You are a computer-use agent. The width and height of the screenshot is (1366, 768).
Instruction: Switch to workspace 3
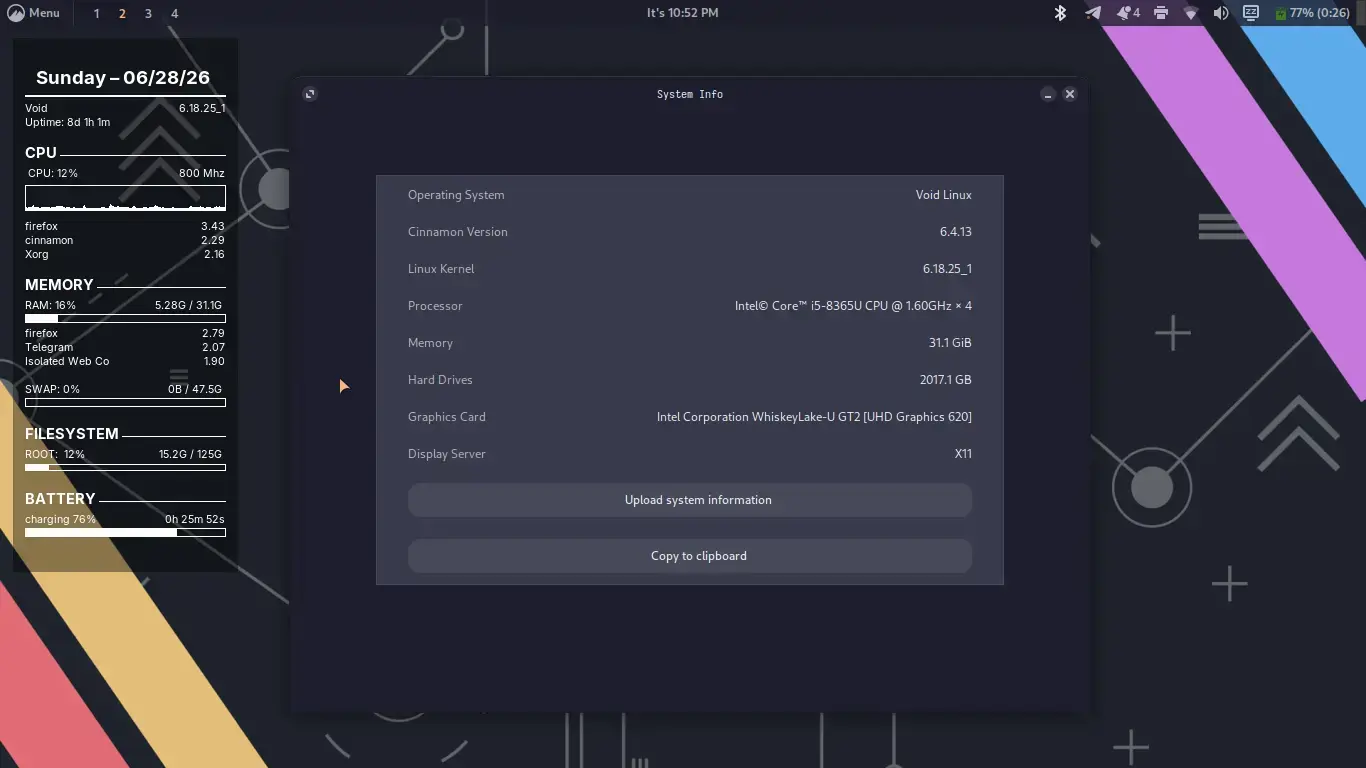[x=148, y=14]
